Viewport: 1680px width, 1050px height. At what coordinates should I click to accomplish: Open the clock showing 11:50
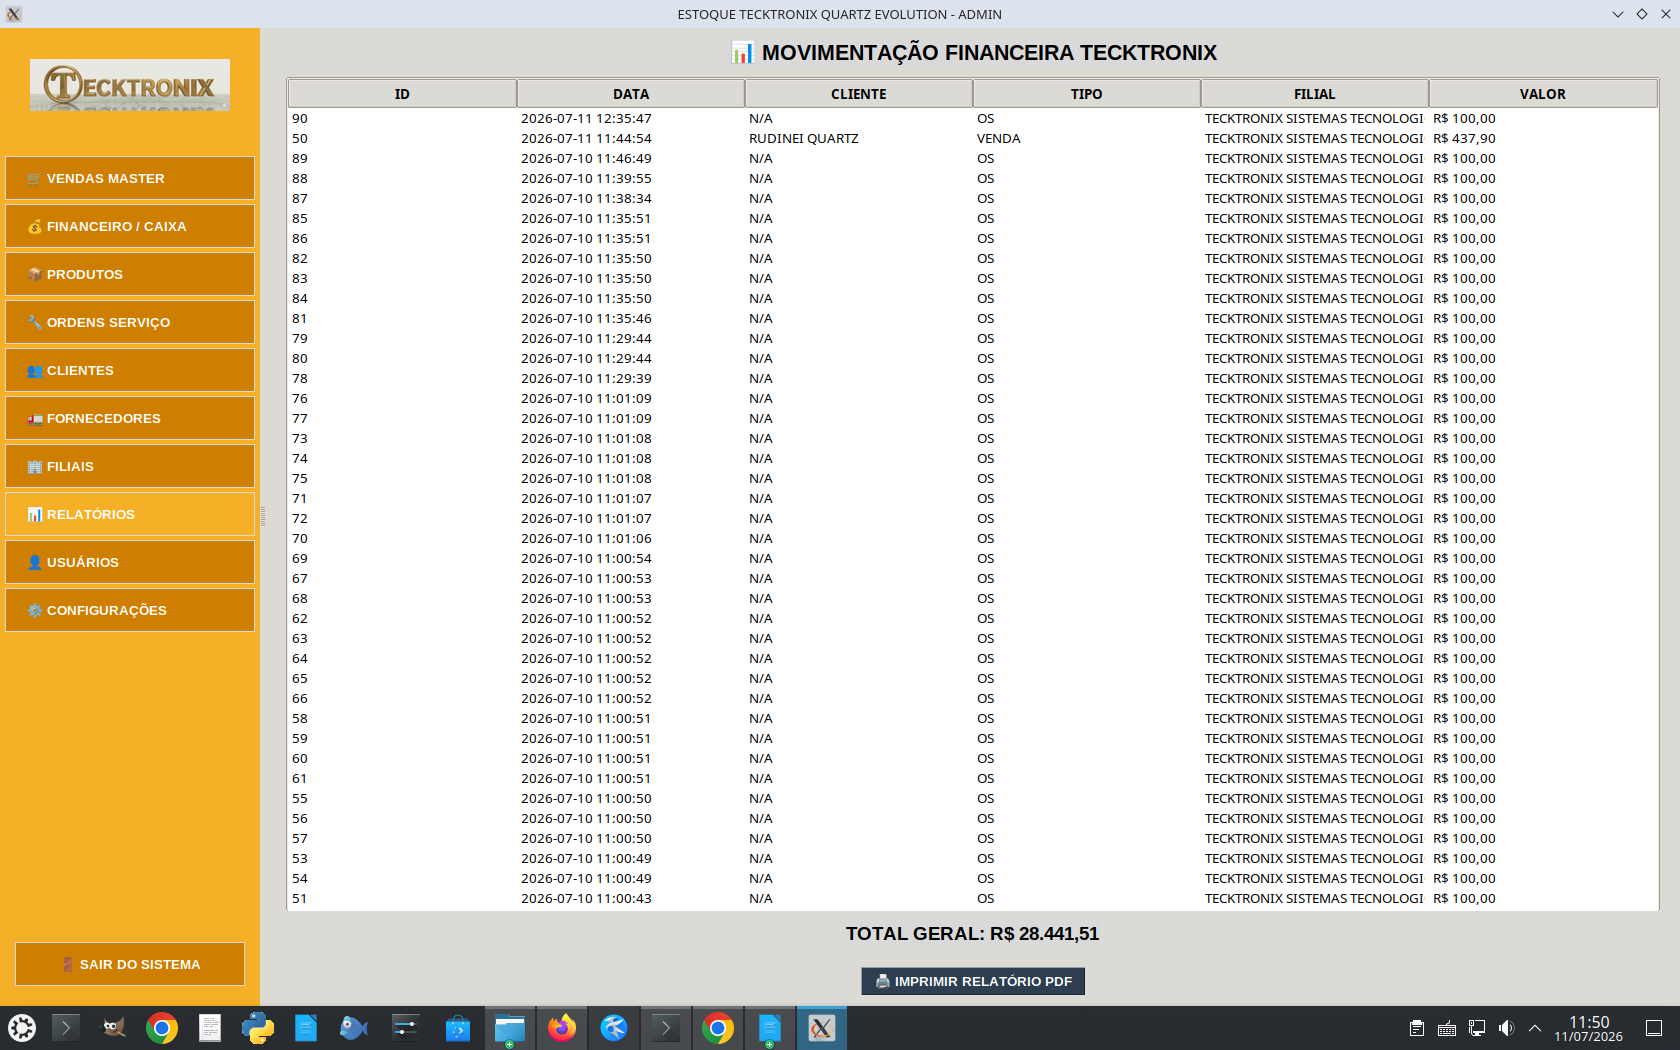pyautogui.click(x=1589, y=1028)
